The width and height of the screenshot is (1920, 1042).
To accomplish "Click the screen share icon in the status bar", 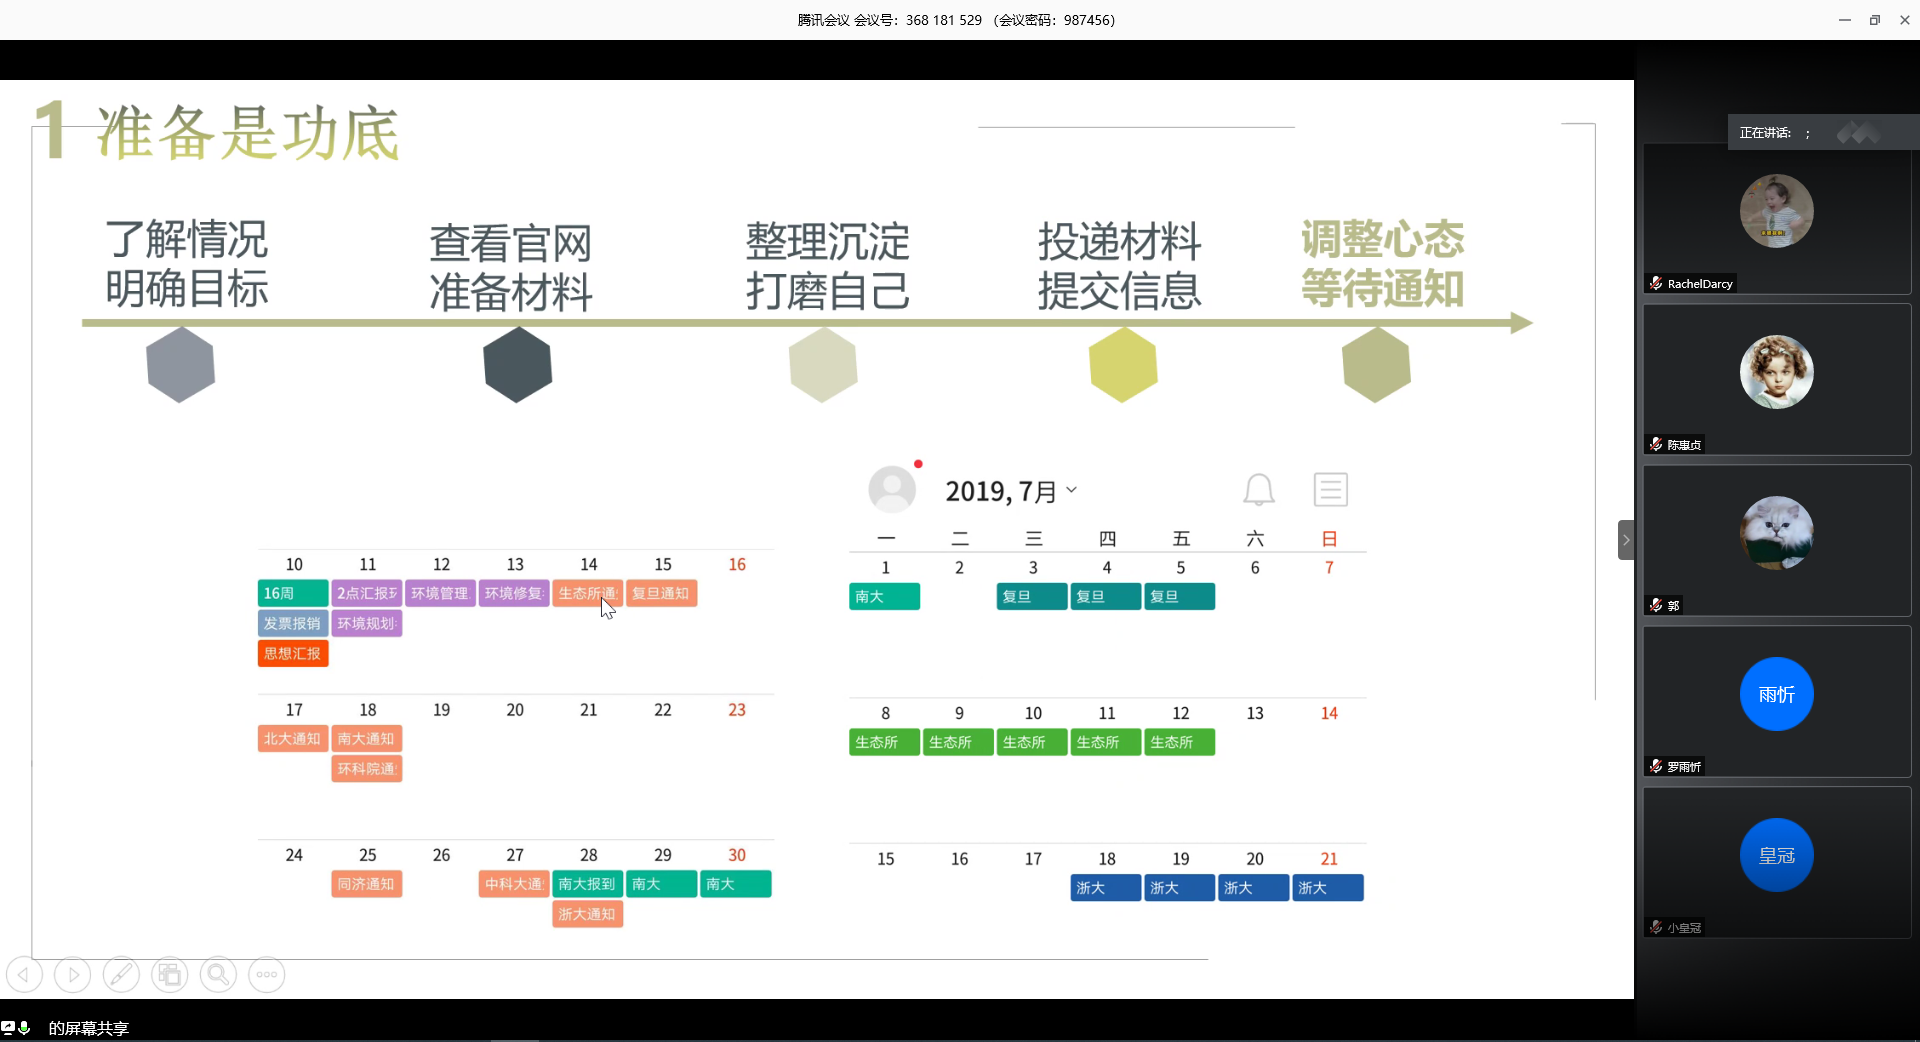I will pyautogui.click(x=9, y=1028).
